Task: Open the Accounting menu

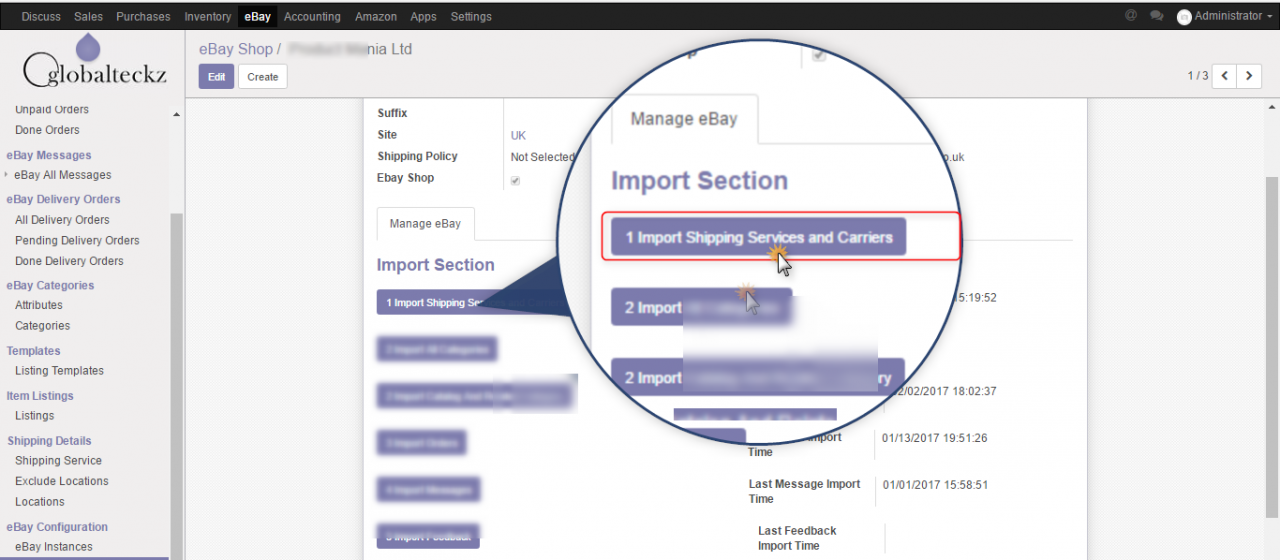Action: click(312, 16)
